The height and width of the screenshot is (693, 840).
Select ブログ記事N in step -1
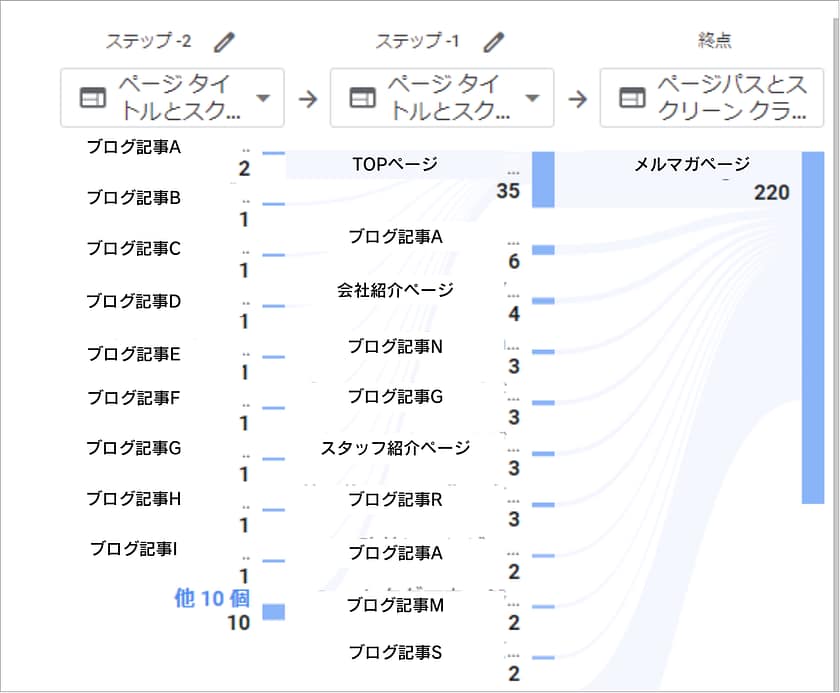pos(395,346)
